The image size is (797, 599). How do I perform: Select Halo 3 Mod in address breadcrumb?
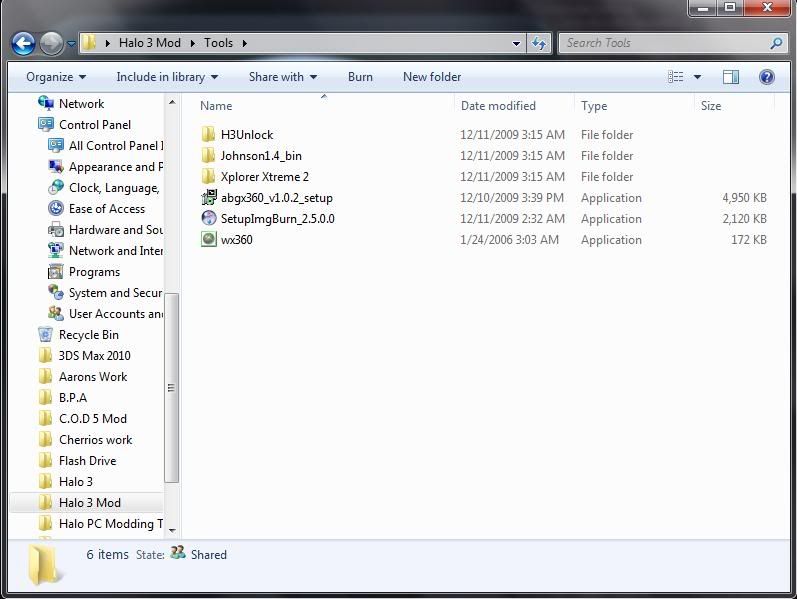149,43
